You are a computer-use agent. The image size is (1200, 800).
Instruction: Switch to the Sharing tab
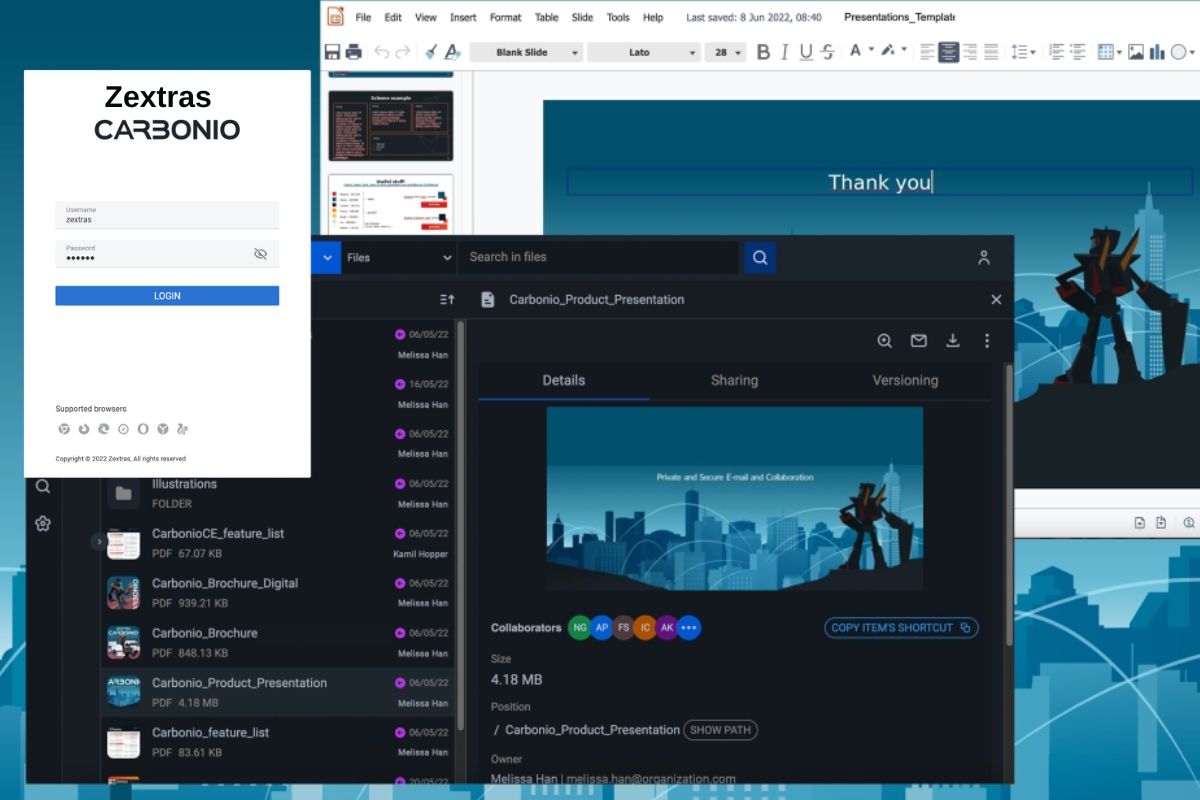pyautogui.click(x=734, y=380)
